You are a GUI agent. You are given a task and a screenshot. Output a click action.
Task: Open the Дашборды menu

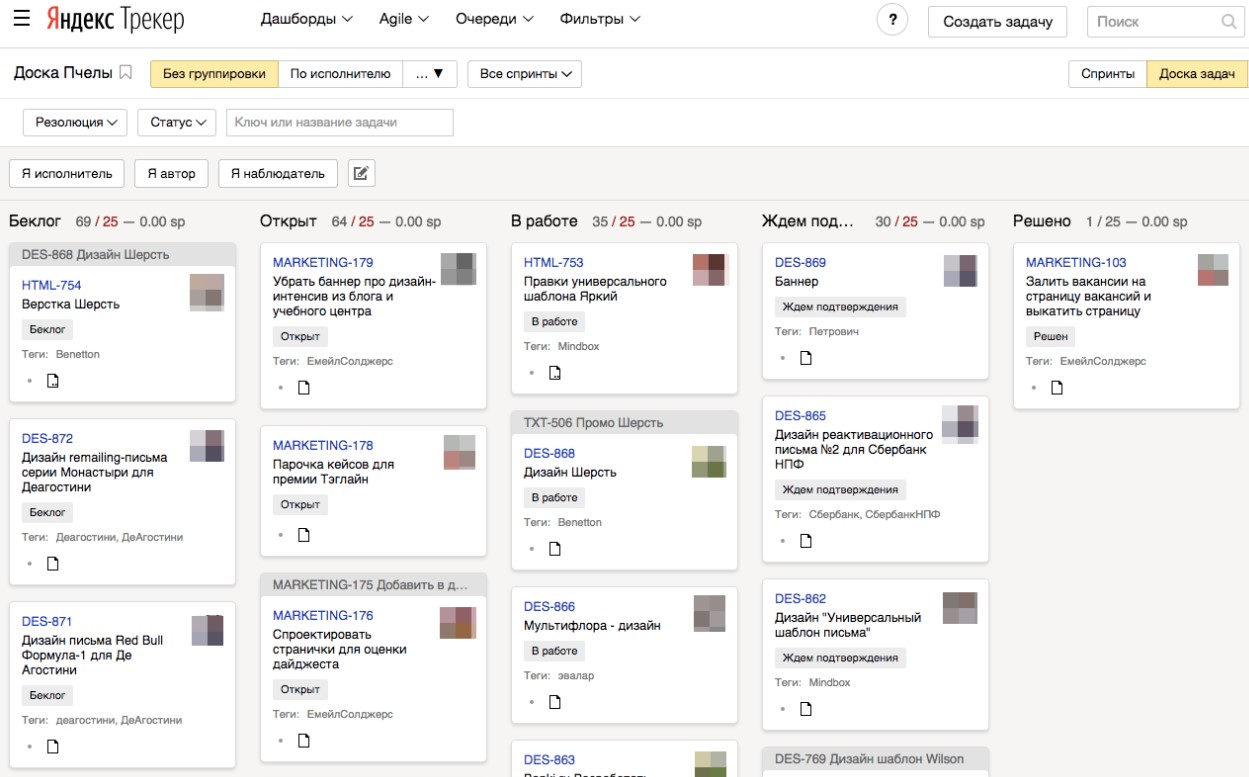[306, 19]
